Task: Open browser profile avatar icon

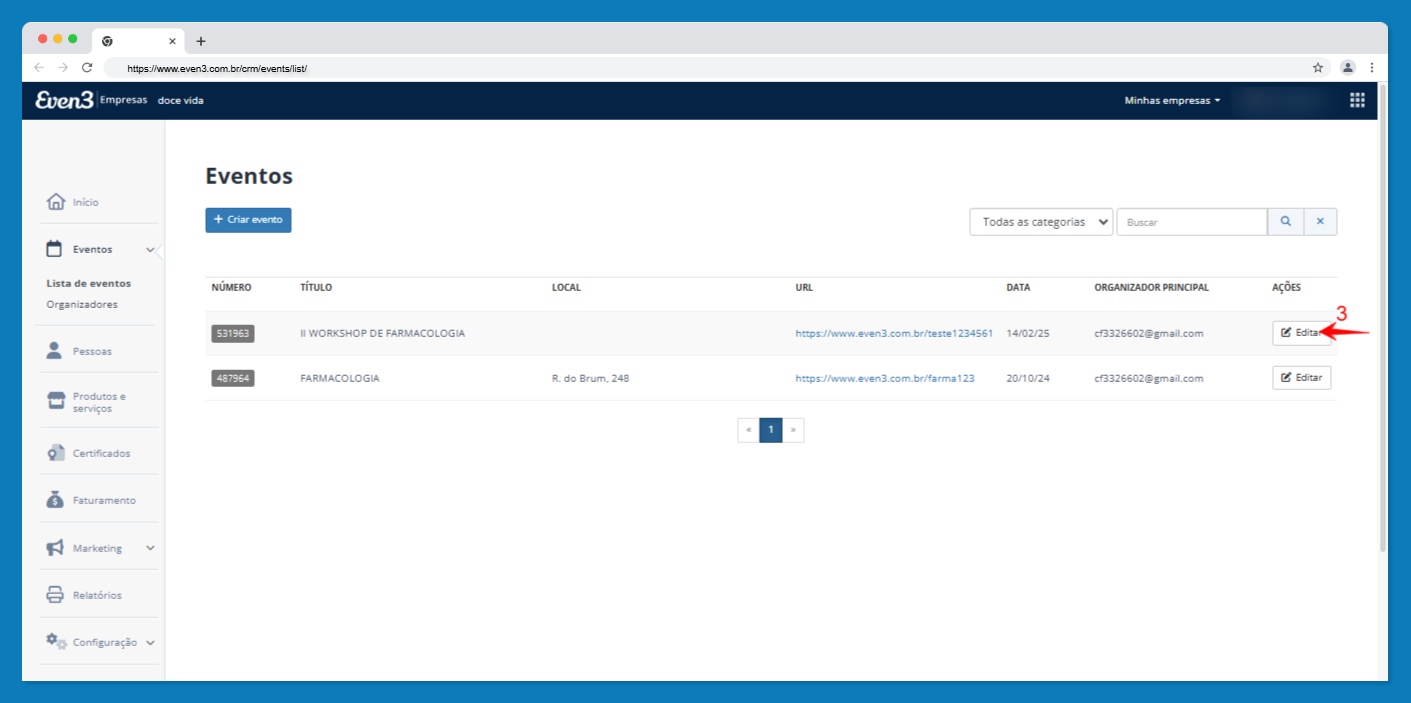Action: click(1347, 68)
